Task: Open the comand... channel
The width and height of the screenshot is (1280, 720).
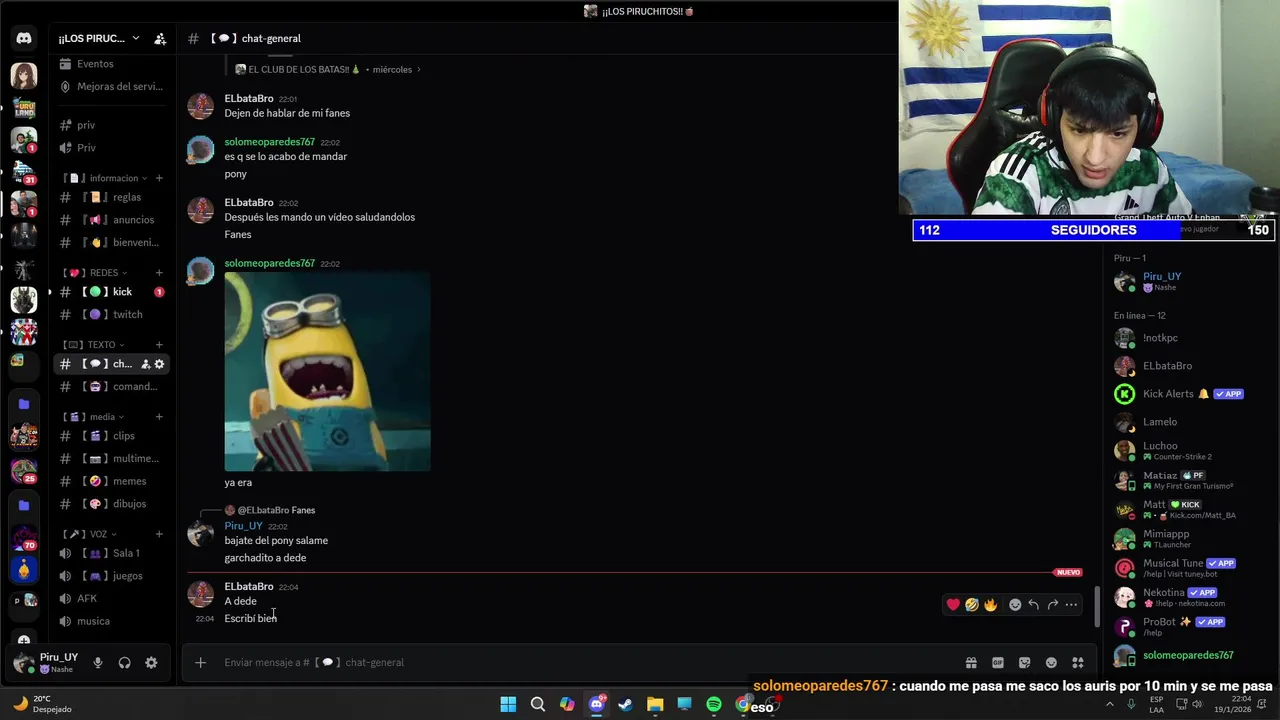Action: (x=110, y=386)
